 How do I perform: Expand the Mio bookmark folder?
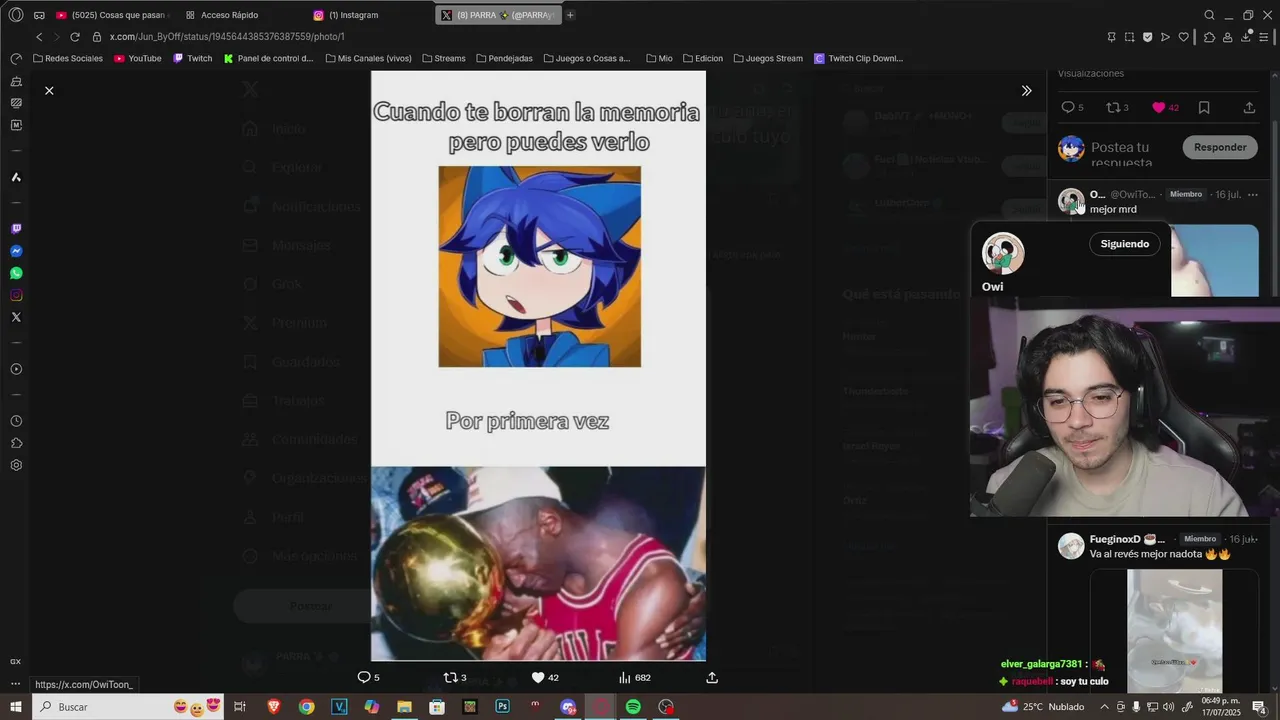tap(659, 59)
